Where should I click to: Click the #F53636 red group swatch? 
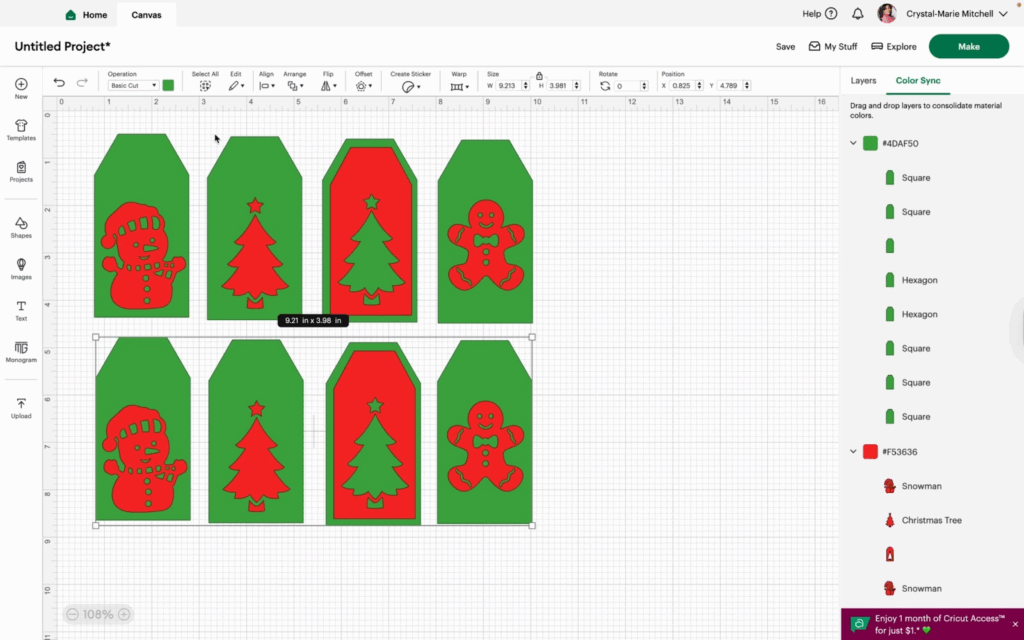870,451
